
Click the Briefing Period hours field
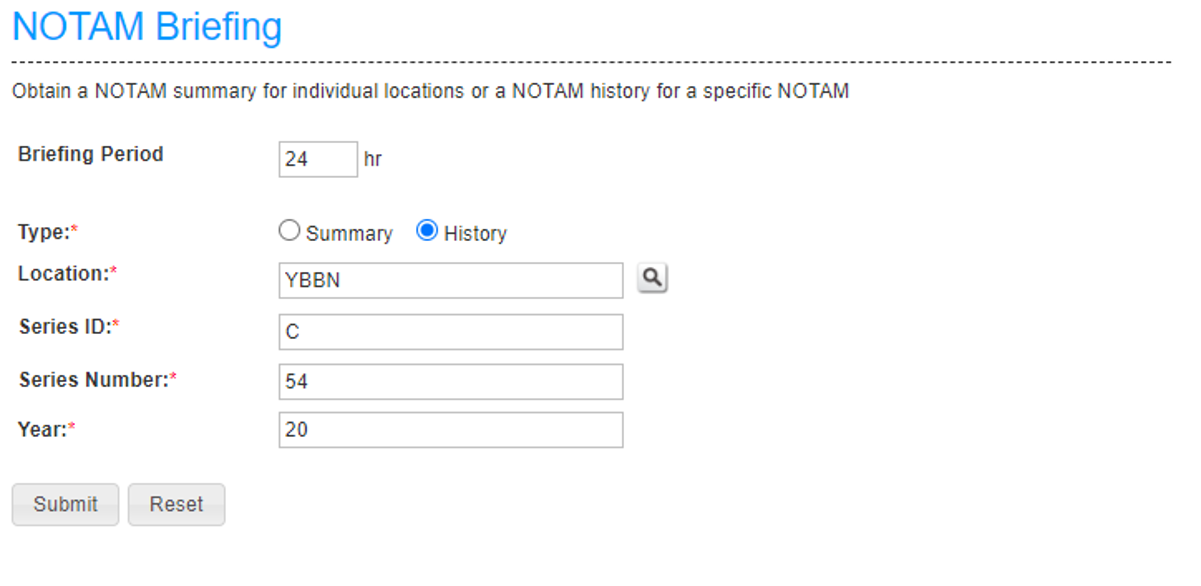(318, 159)
